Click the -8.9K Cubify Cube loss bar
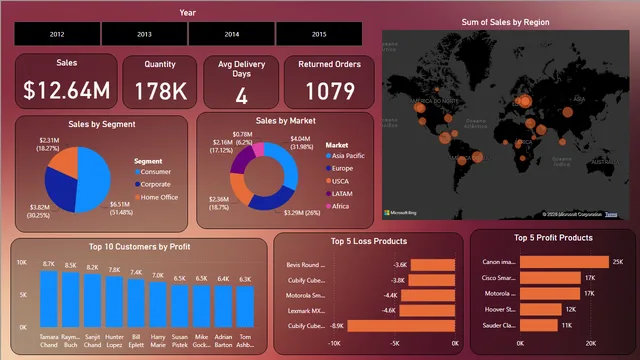 [x=401, y=326]
